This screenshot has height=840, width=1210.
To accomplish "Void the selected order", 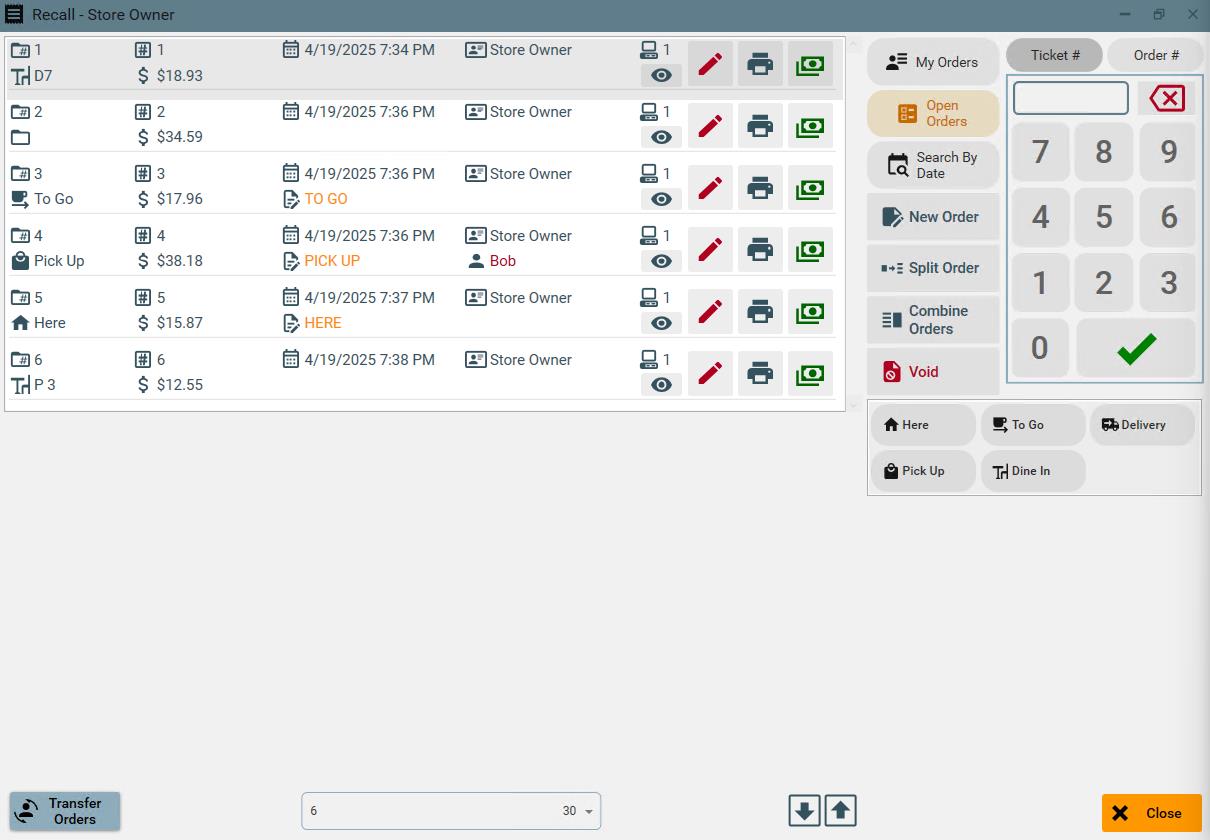I will (933, 372).
